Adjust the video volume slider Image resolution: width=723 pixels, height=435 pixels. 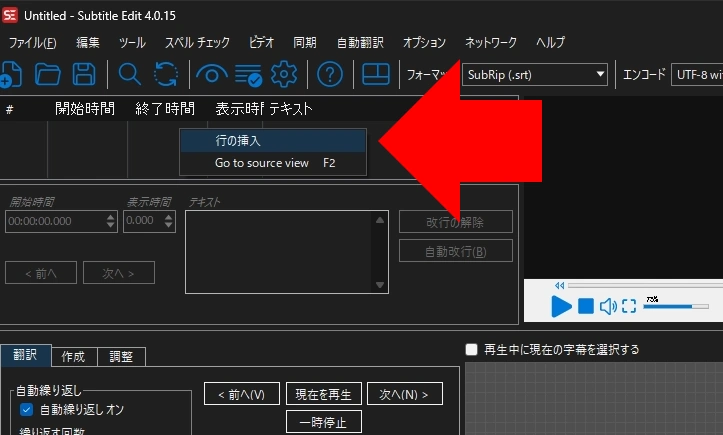[676, 306]
